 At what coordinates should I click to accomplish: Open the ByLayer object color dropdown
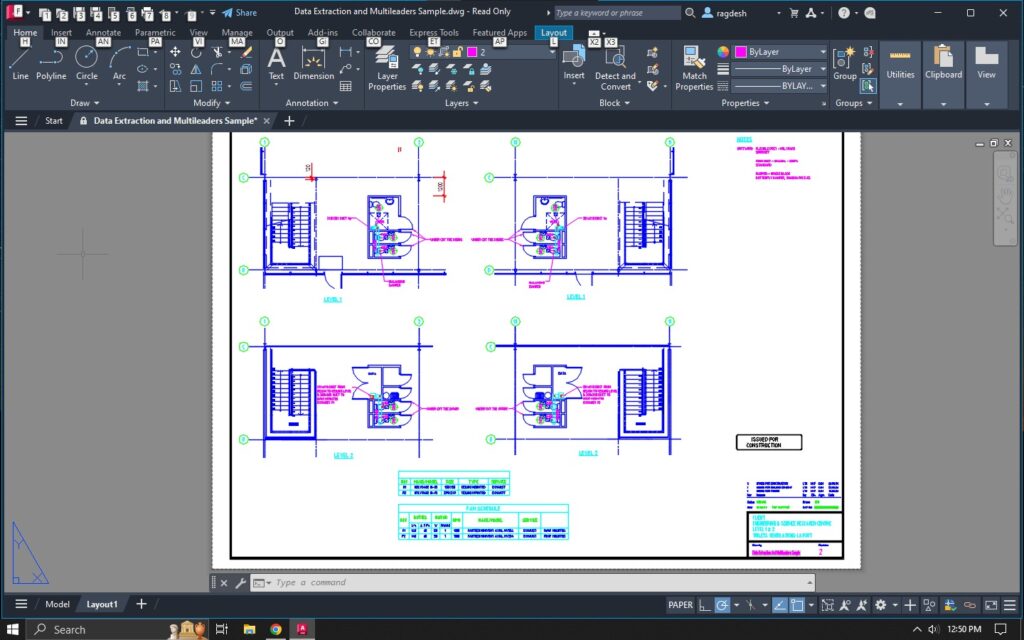click(x=781, y=52)
